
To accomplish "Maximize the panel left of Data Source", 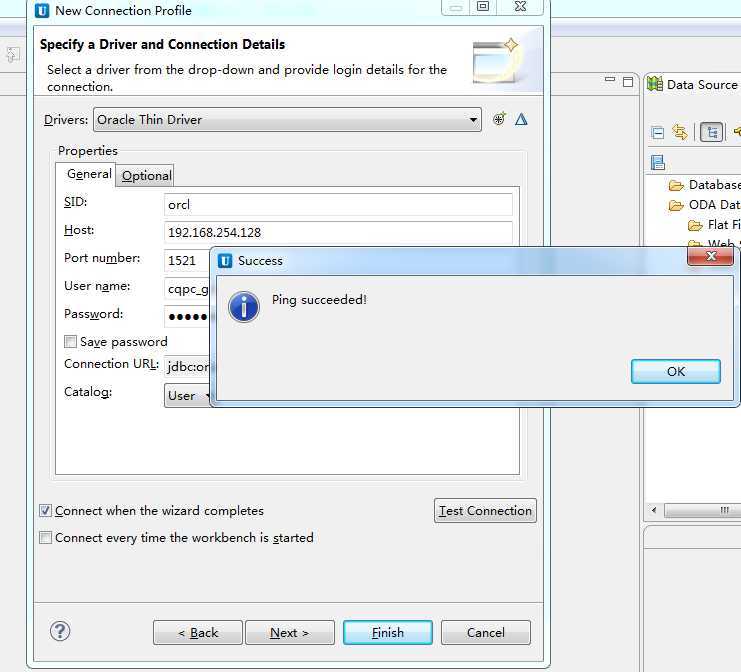I will coord(628,82).
